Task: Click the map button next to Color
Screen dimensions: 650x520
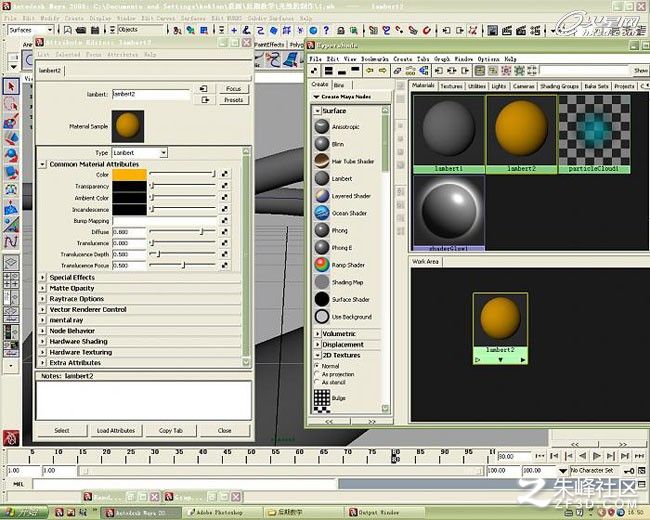Action: point(224,174)
